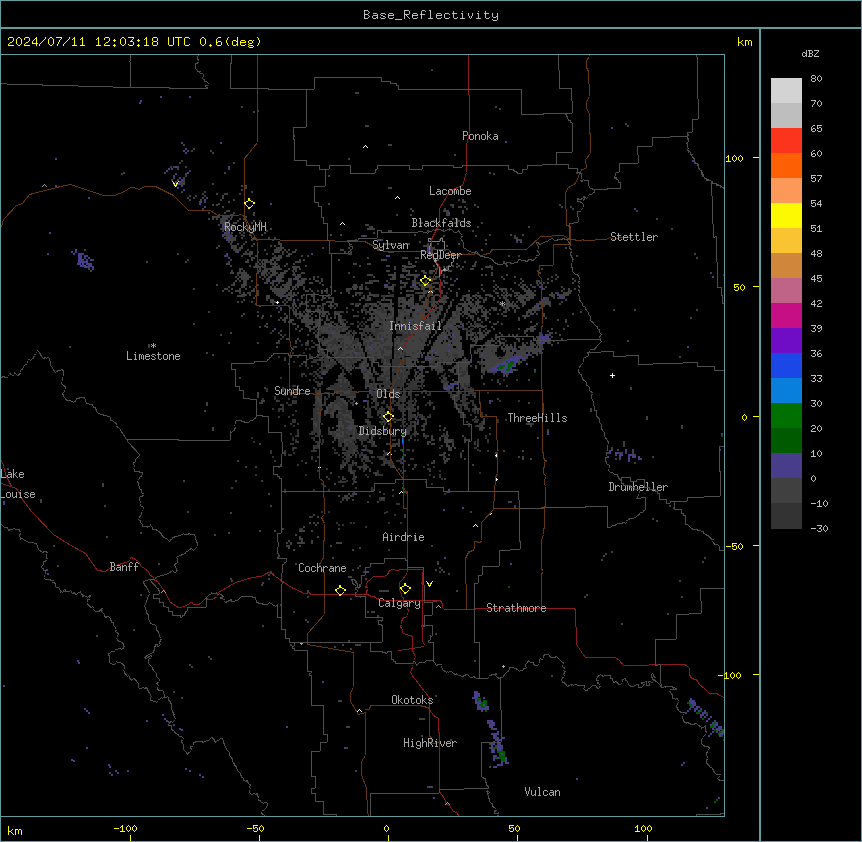Select the slate purple 10-0 dBZ legend swatch
The image size is (862, 842).
[786, 466]
